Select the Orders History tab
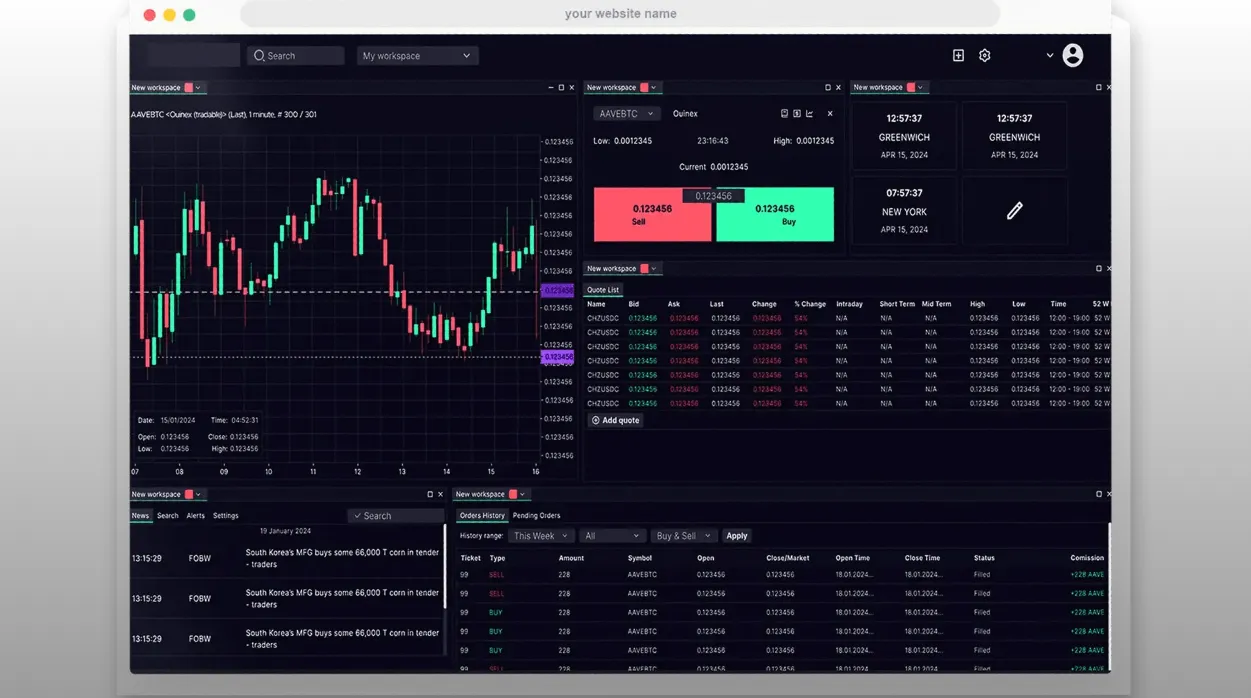The image size is (1251, 698). click(482, 516)
